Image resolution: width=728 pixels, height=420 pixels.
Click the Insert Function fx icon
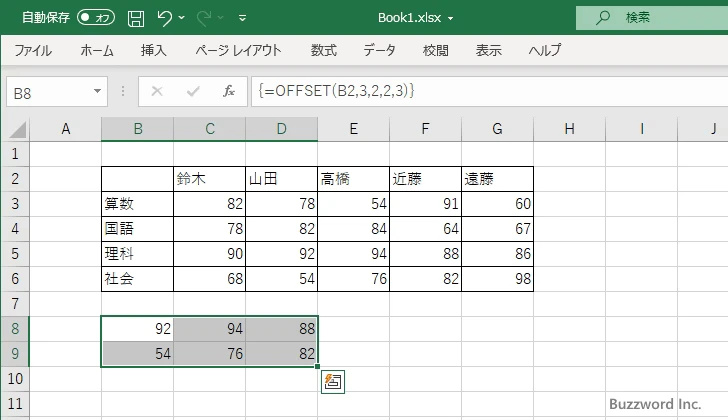click(x=228, y=91)
